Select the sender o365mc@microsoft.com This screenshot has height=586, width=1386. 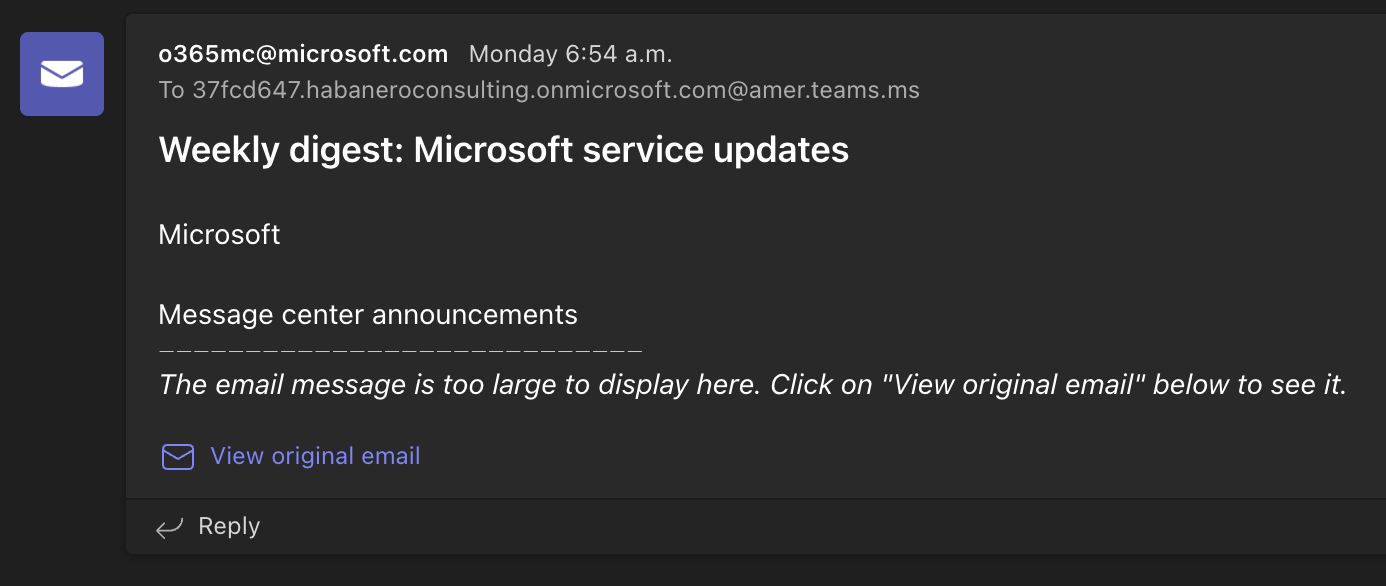pos(303,54)
